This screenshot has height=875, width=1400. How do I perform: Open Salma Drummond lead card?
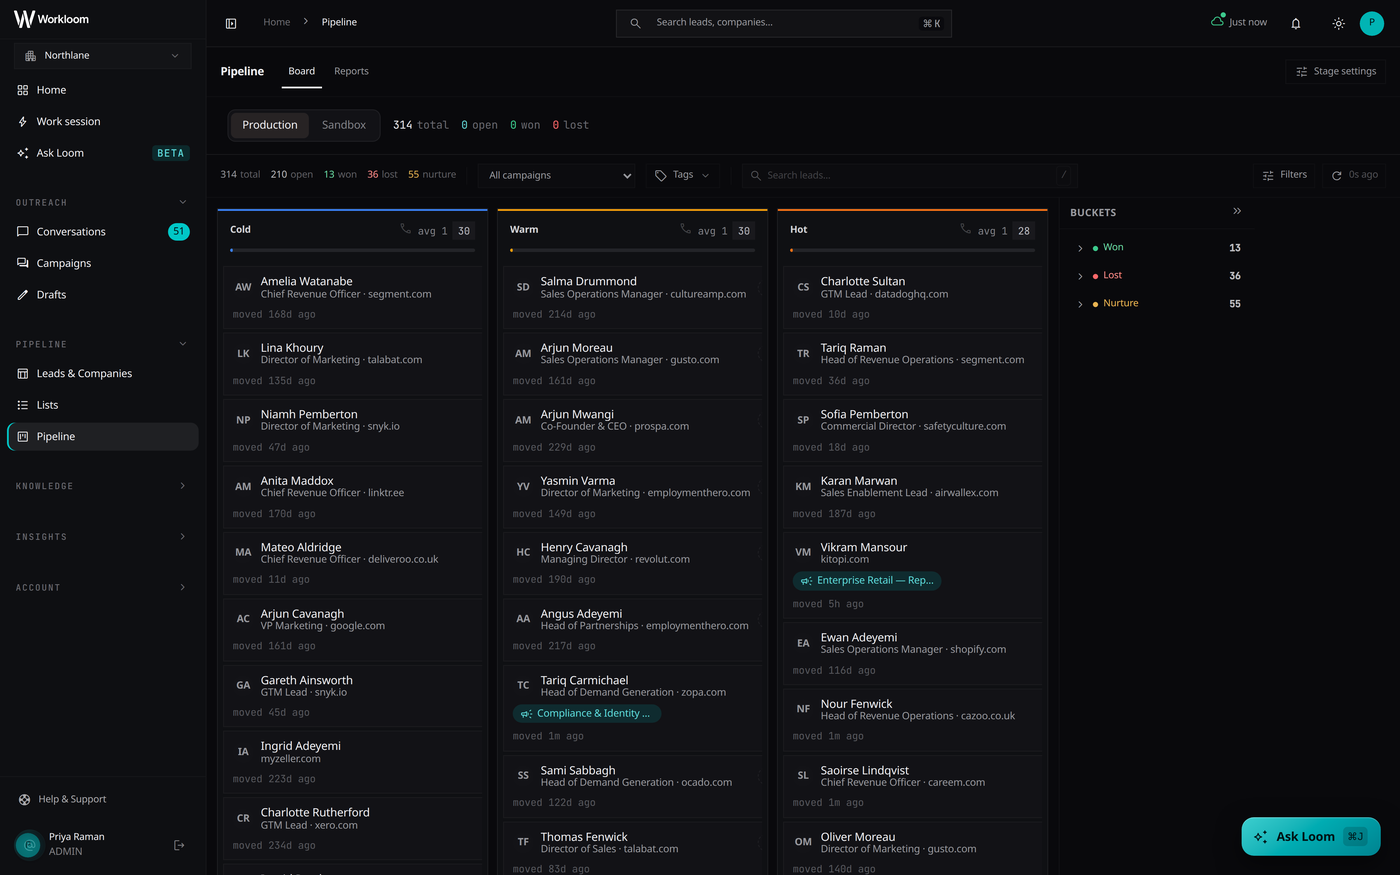(632, 297)
